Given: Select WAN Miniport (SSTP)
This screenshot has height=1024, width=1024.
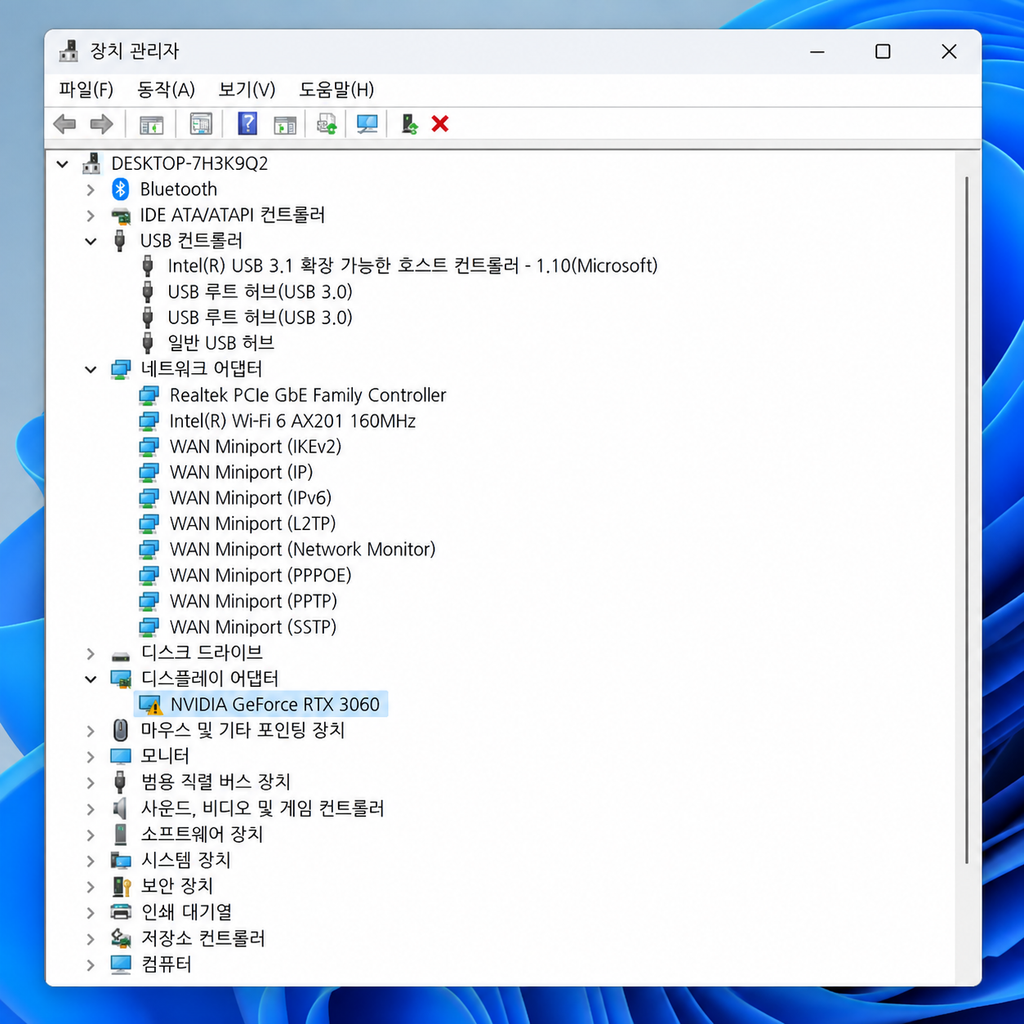Looking at the screenshot, I should point(253,627).
